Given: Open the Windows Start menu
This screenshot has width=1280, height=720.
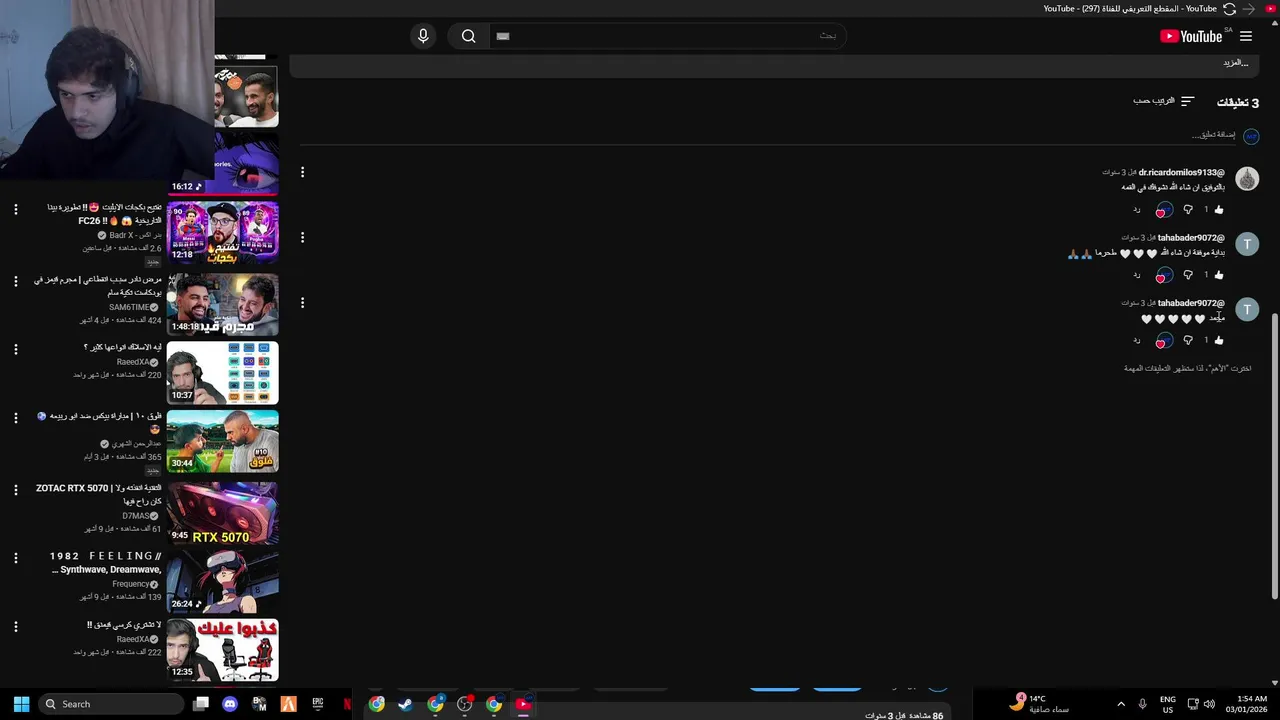Looking at the screenshot, I should pos(21,704).
